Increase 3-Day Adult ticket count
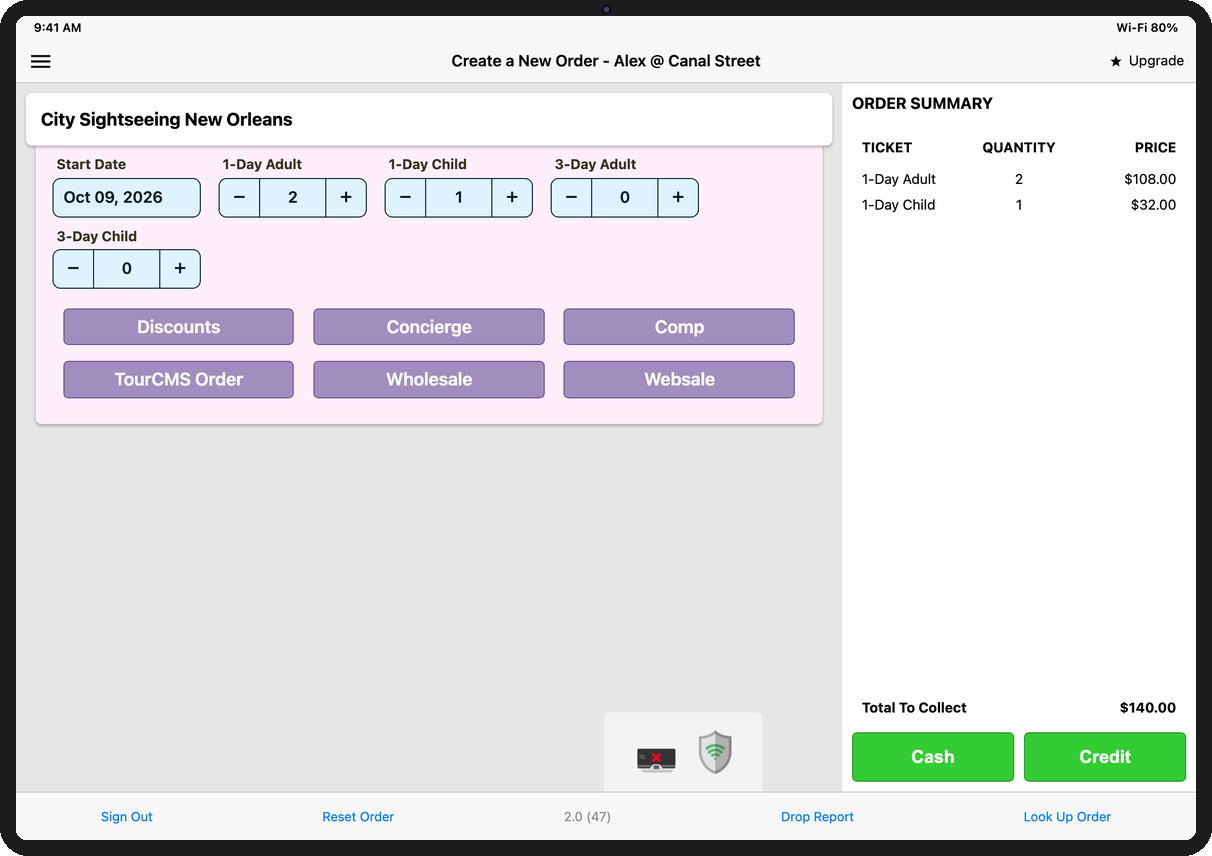The image size is (1212, 856). (678, 198)
